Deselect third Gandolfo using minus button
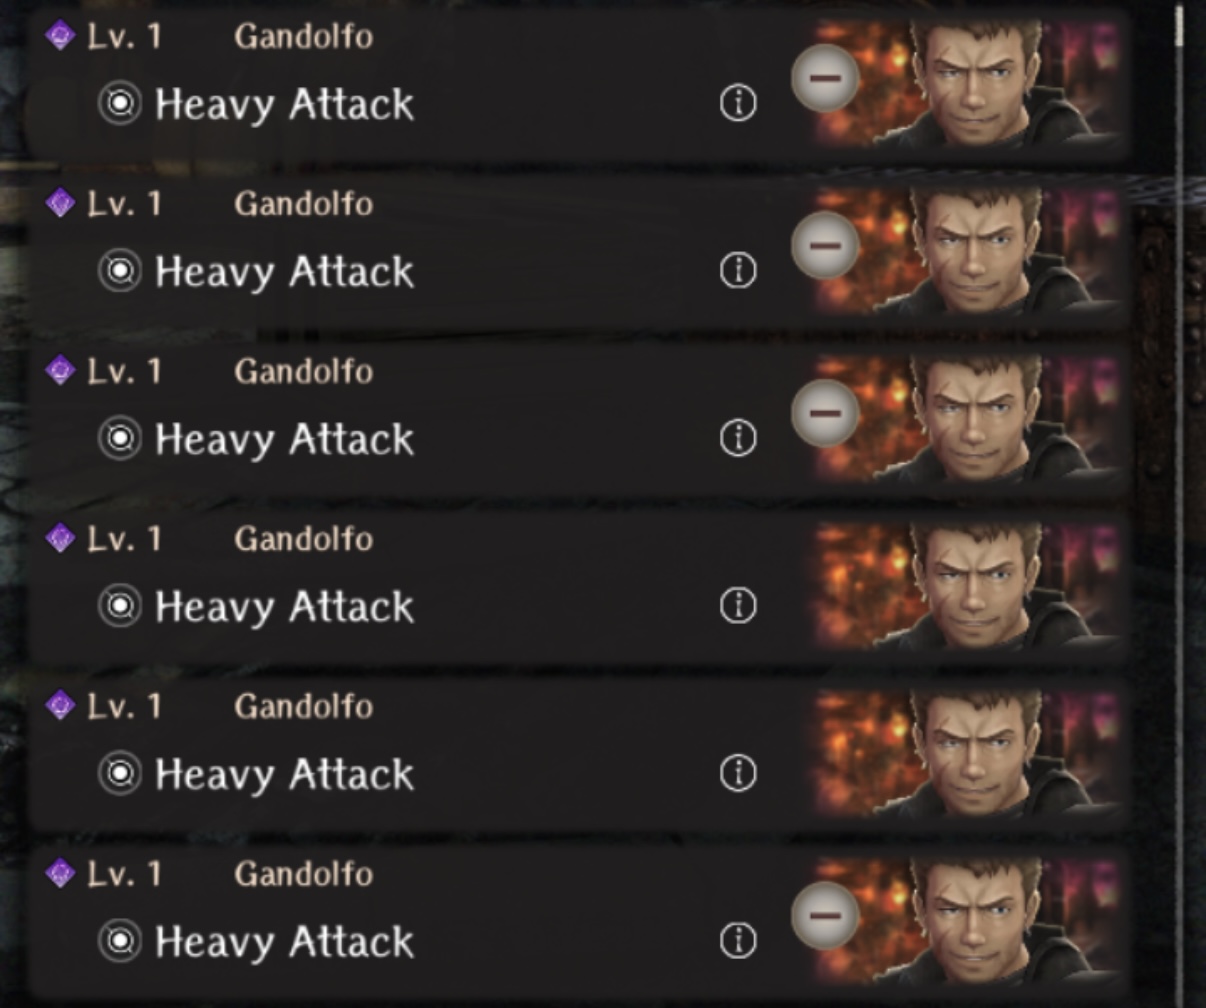Screen dimensions: 1206x1008 [825, 413]
